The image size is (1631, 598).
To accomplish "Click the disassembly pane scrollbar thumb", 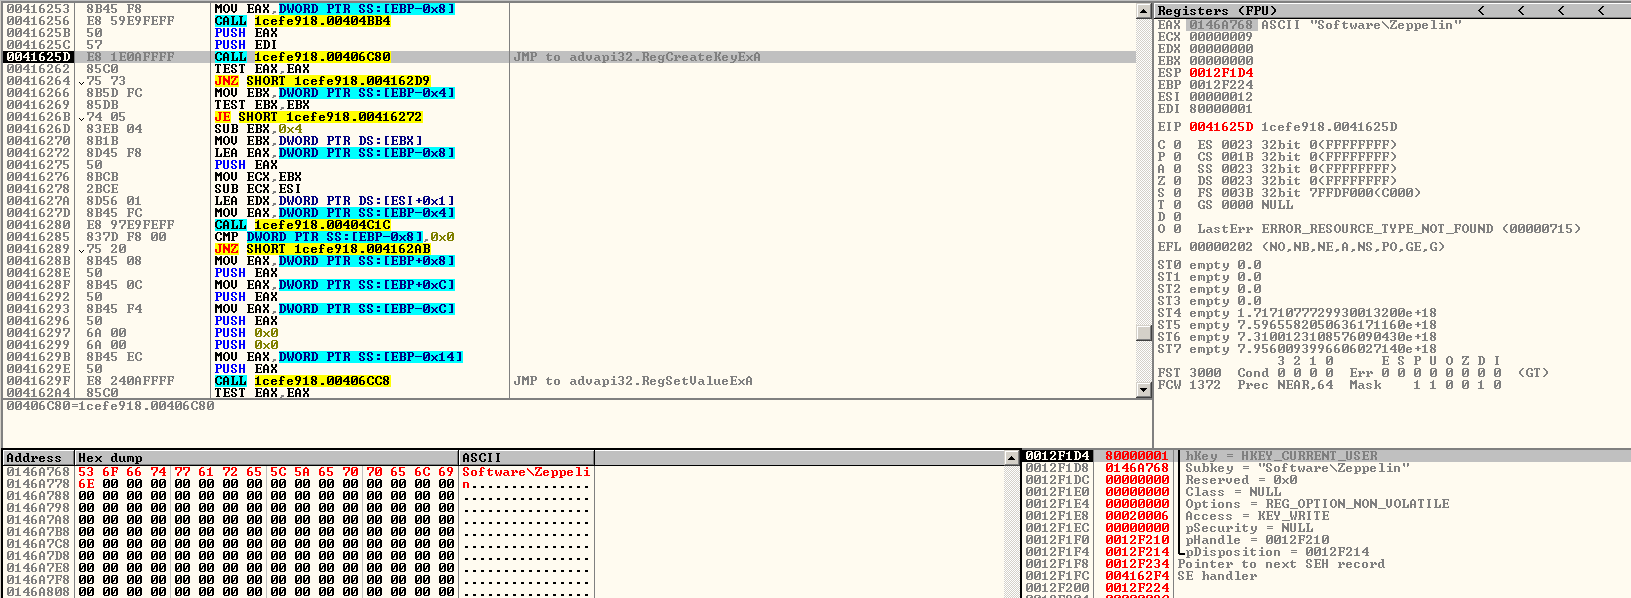I will tap(1144, 333).
